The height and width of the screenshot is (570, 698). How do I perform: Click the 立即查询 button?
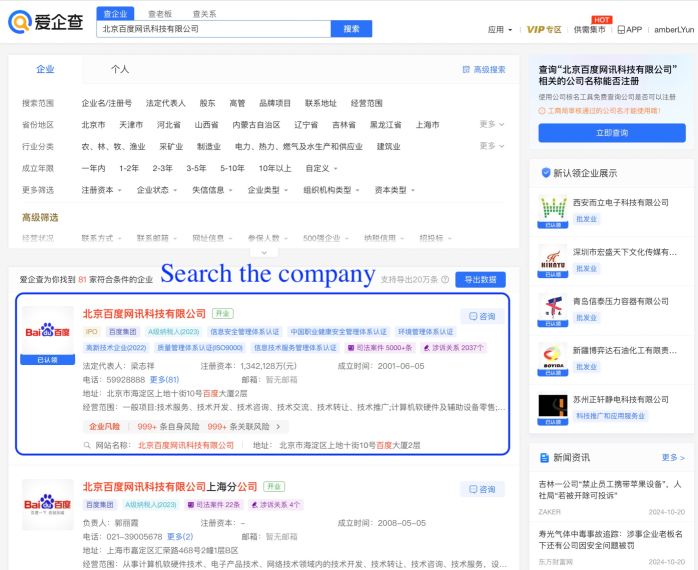coord(612,133)
